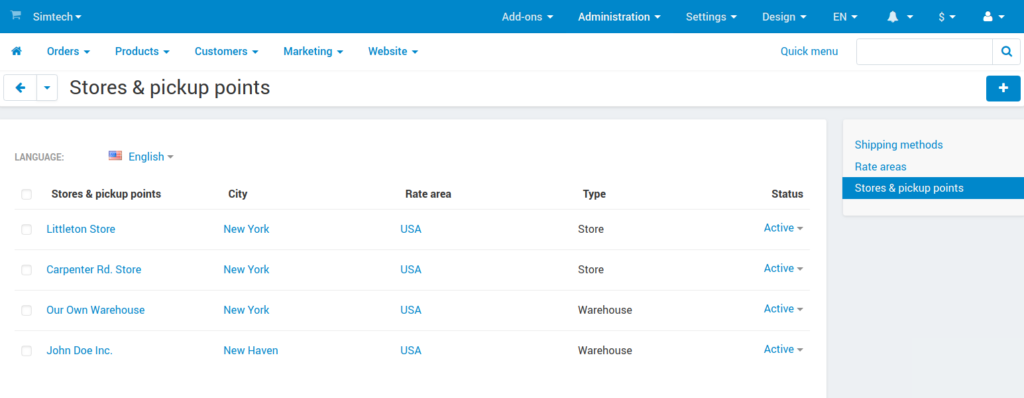This screenshot has height=398, width=1024.
Task: Open the dollar currency selector
Action: click(x=947, y=17)
